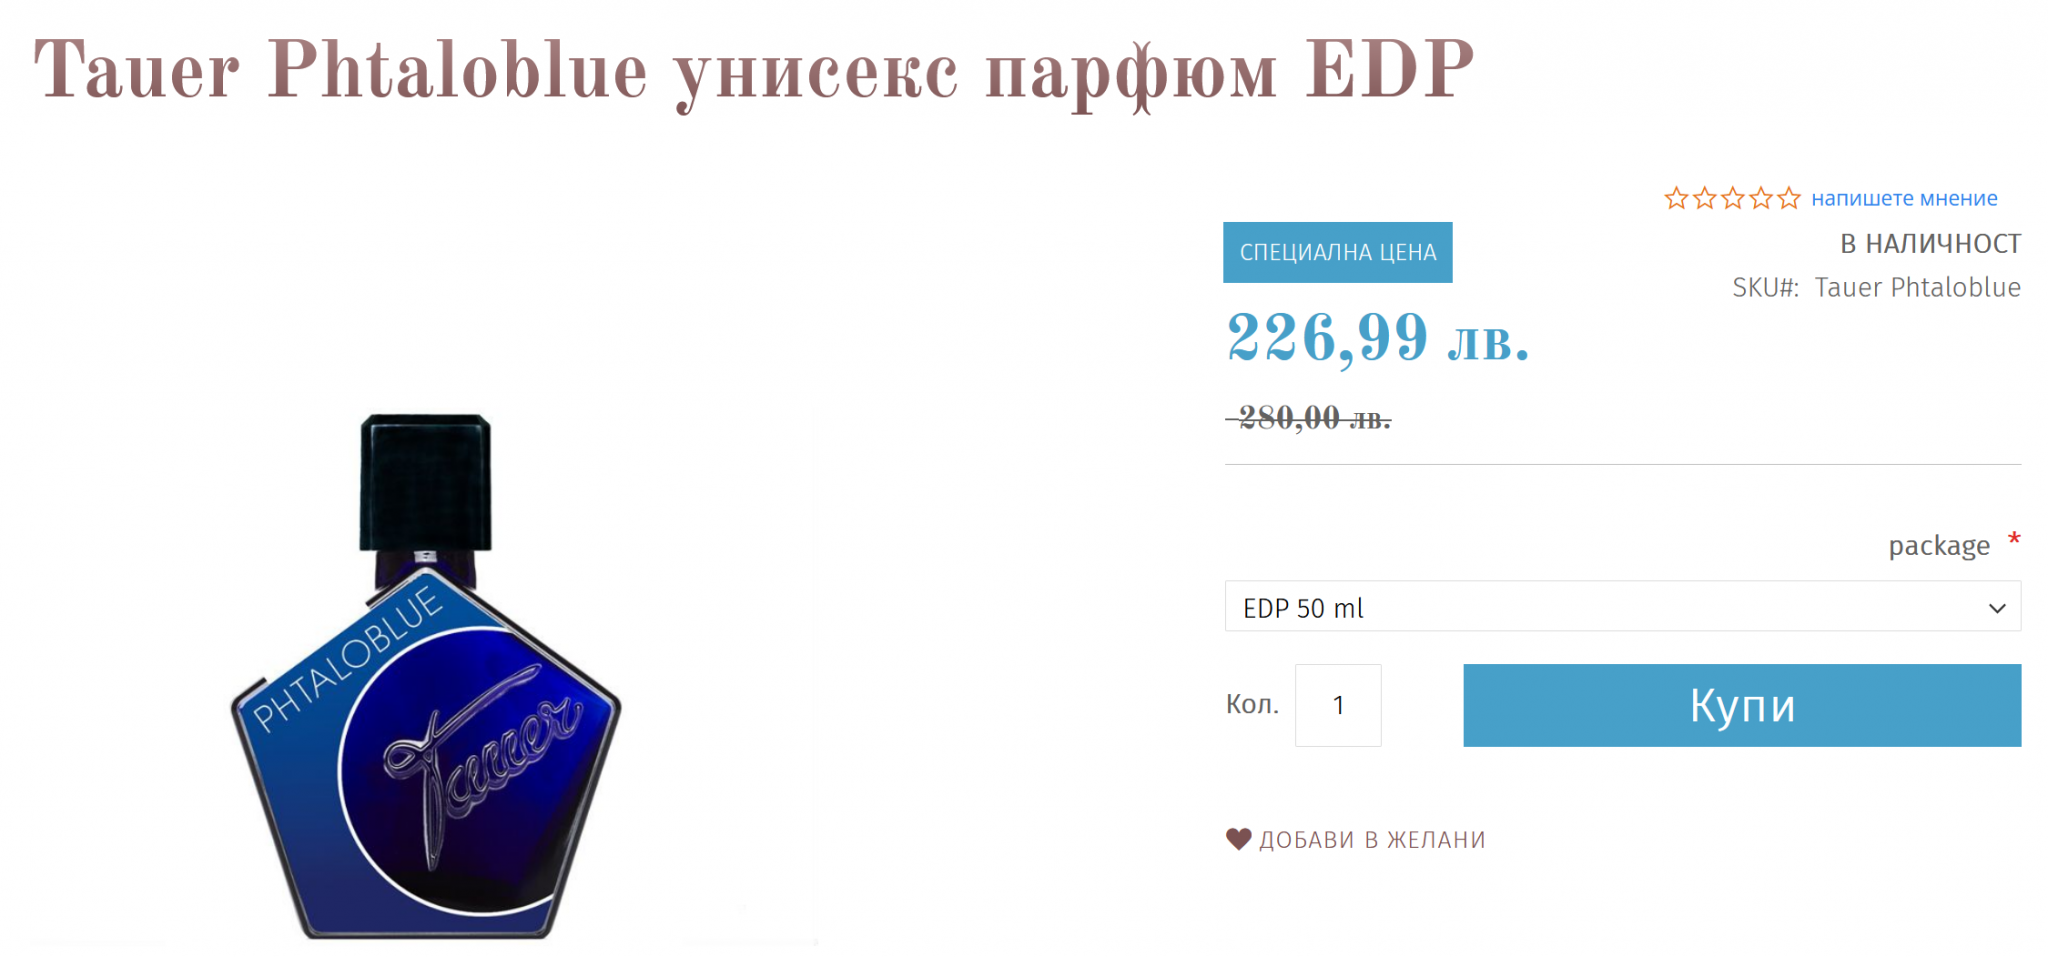
Task: Click the СПЕЦИАЛНА ЦЕНА badge
Action: [1338, 252]
